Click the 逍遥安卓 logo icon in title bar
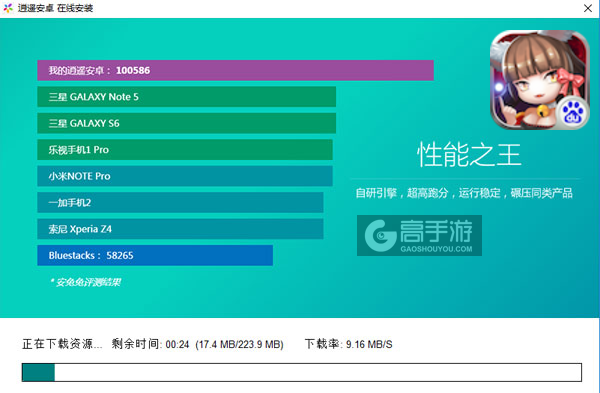This screenshot has height=393, width=600. point(8,8)
